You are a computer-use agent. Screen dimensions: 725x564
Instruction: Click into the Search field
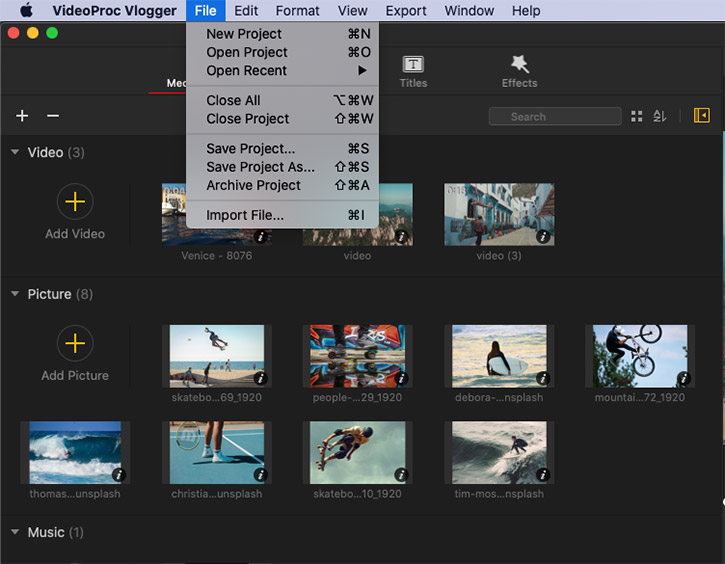(553, 117)
